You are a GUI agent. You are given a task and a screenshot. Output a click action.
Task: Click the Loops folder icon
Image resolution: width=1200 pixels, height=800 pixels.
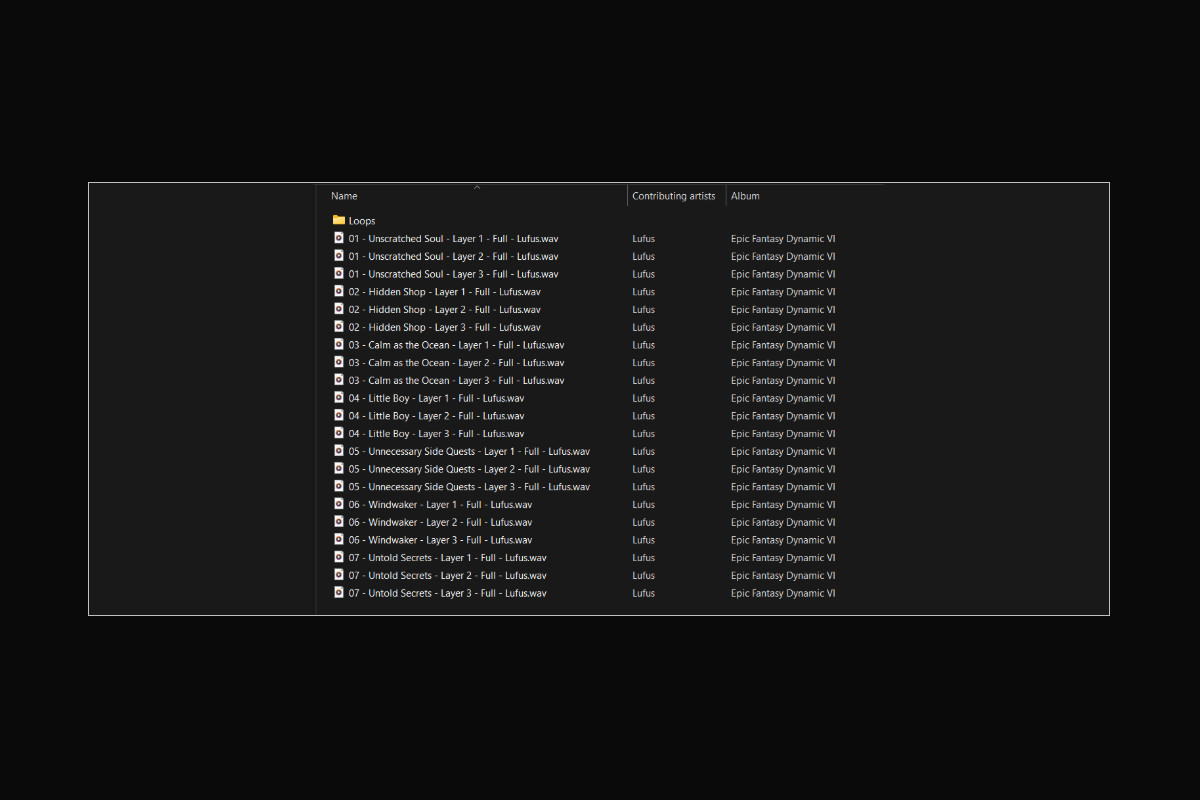pos(338,220)
